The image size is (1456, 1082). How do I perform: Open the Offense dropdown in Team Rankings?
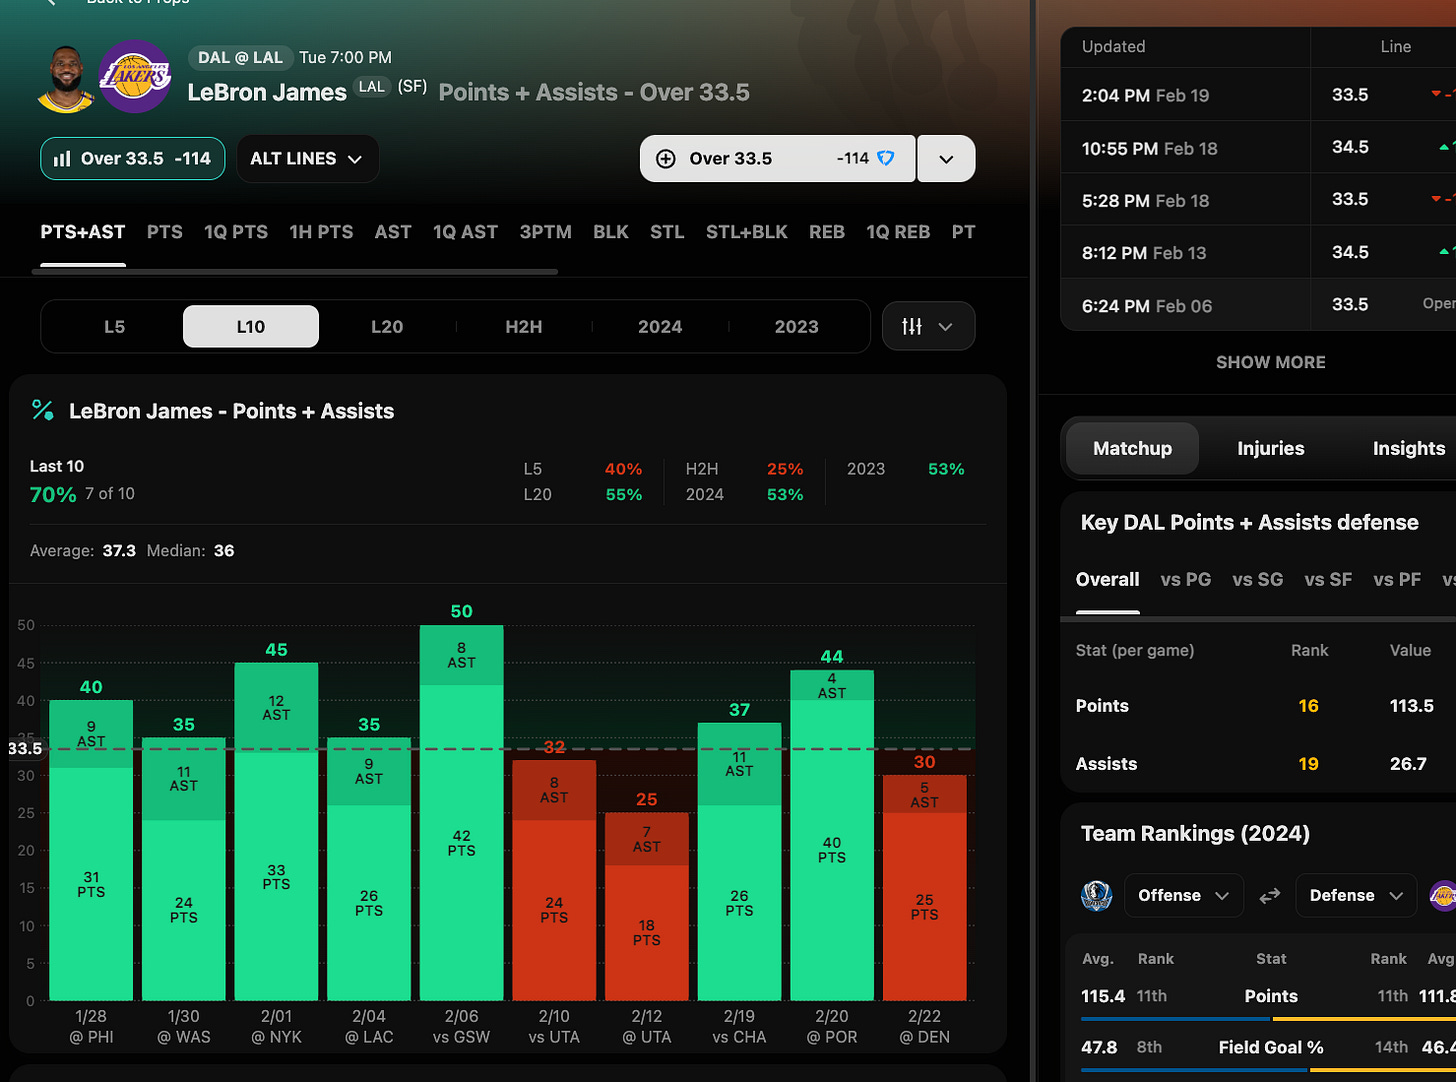pyautogui.click(x=1184, y=896)
